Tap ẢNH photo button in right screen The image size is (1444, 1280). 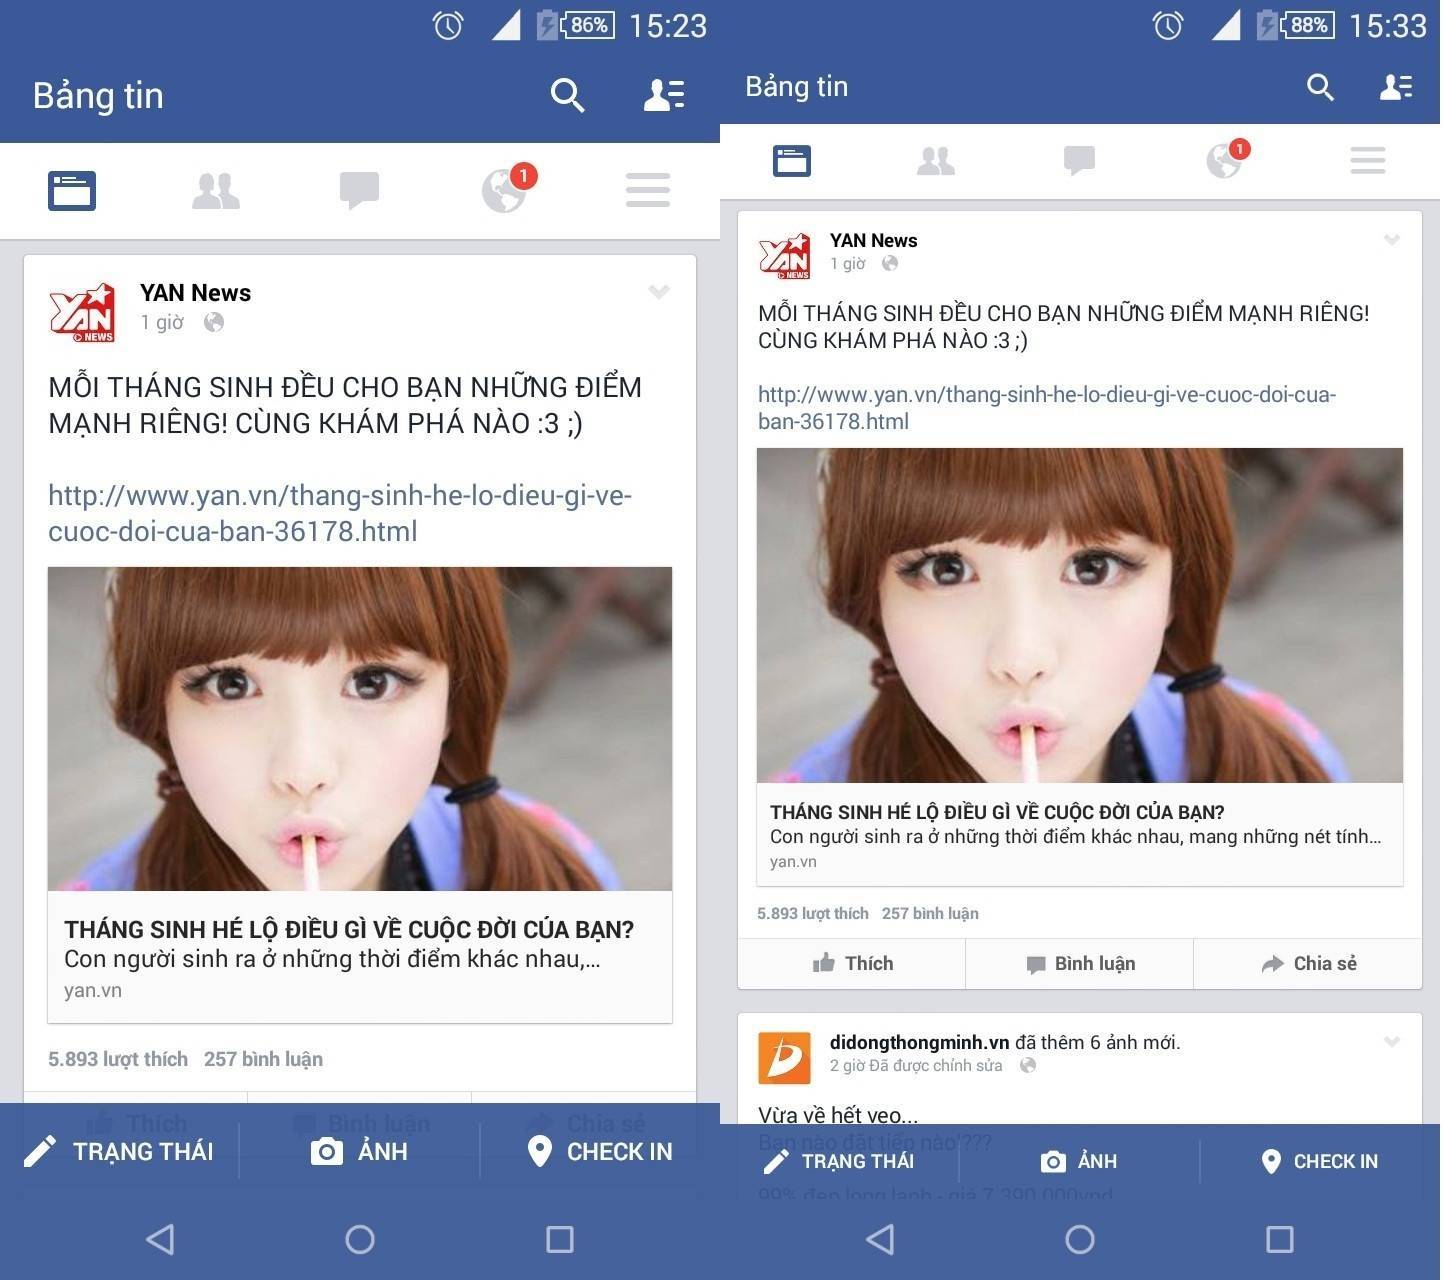pyautogui.click(x=1079, y=1161)
